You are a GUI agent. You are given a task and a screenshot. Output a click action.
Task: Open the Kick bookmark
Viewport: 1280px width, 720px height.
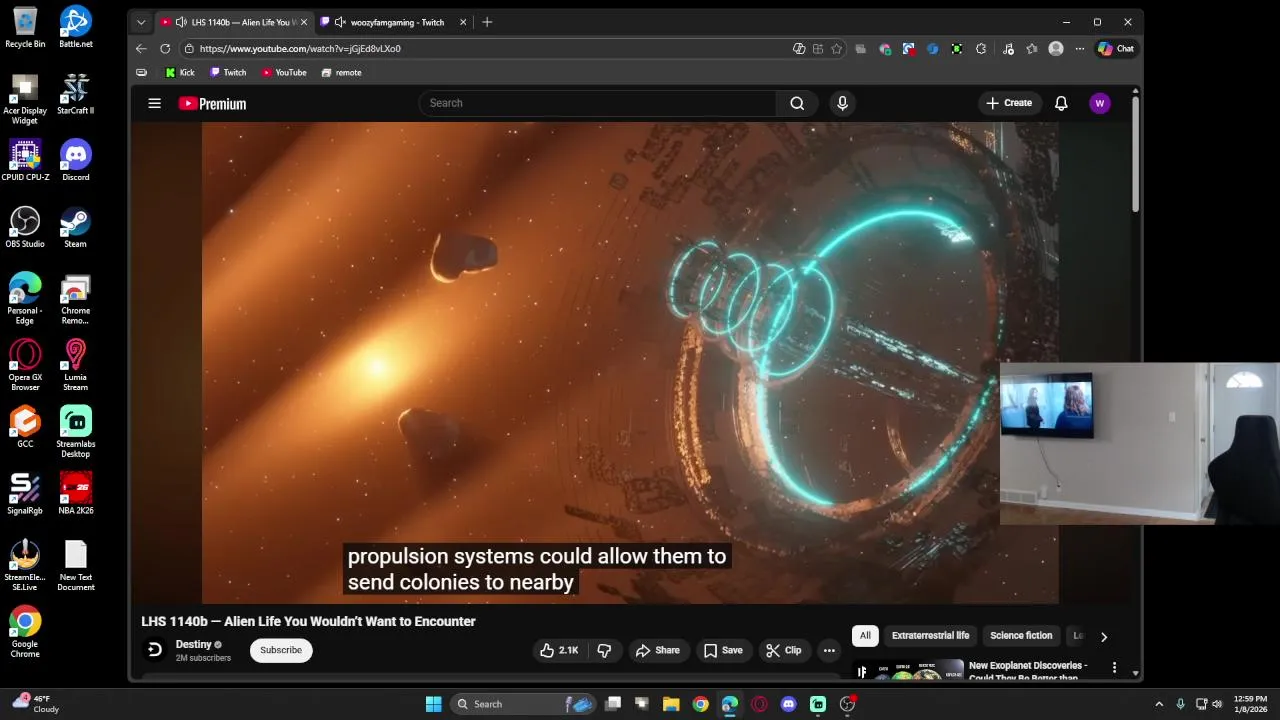(x=180, y=73)
